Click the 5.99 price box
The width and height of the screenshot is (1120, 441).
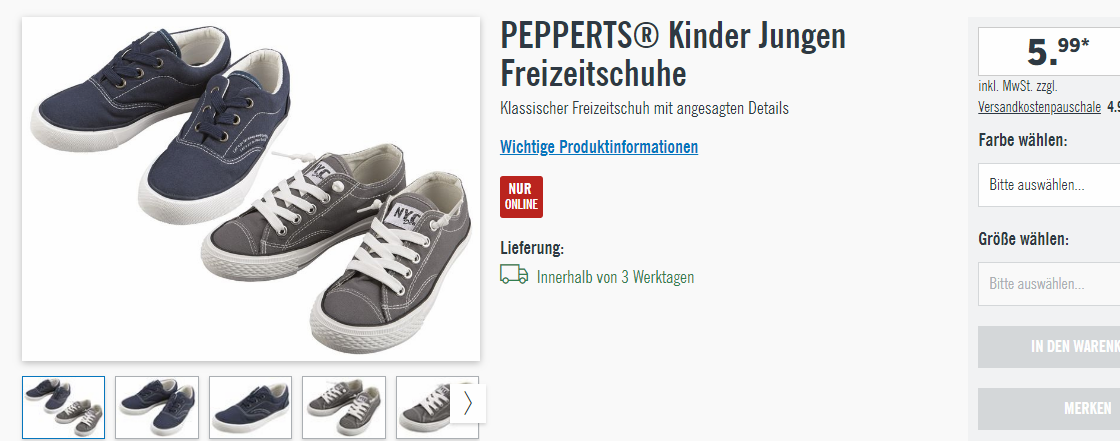(x=1049, y=51)
